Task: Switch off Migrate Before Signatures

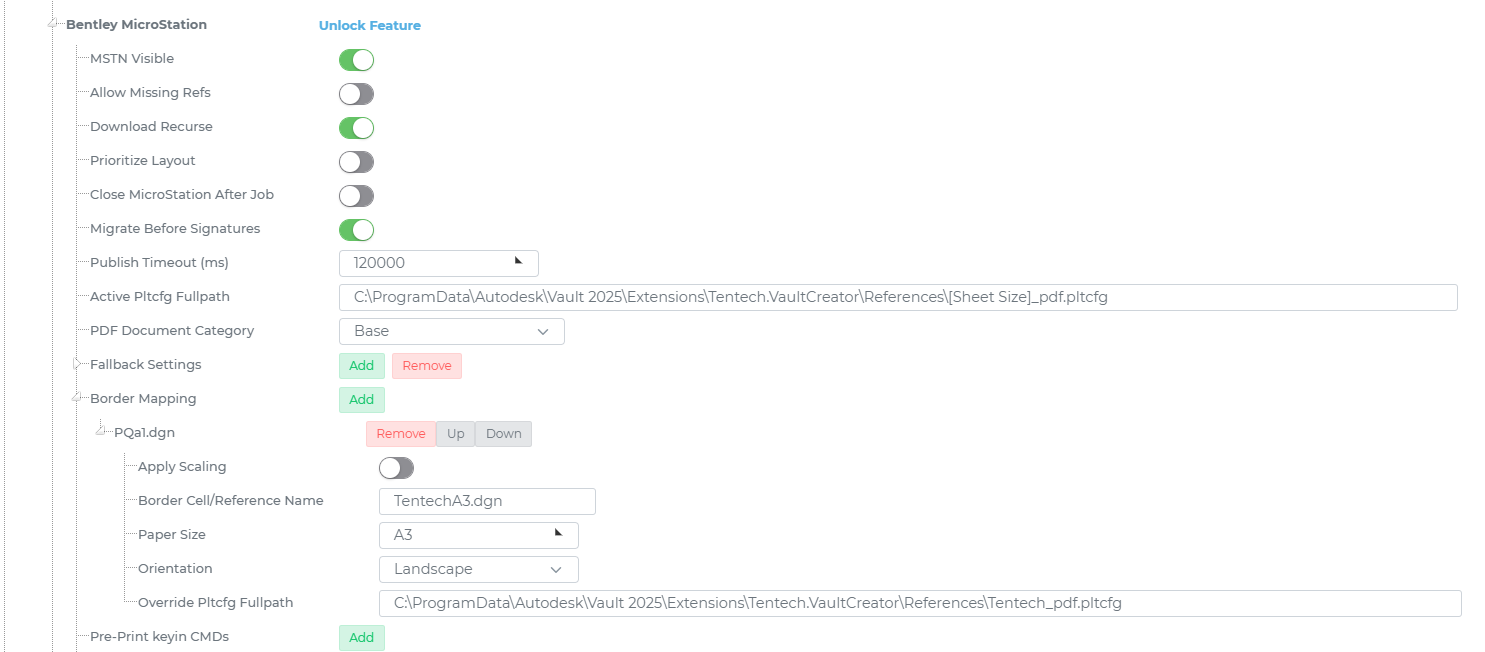Action: tap(356, 230)
